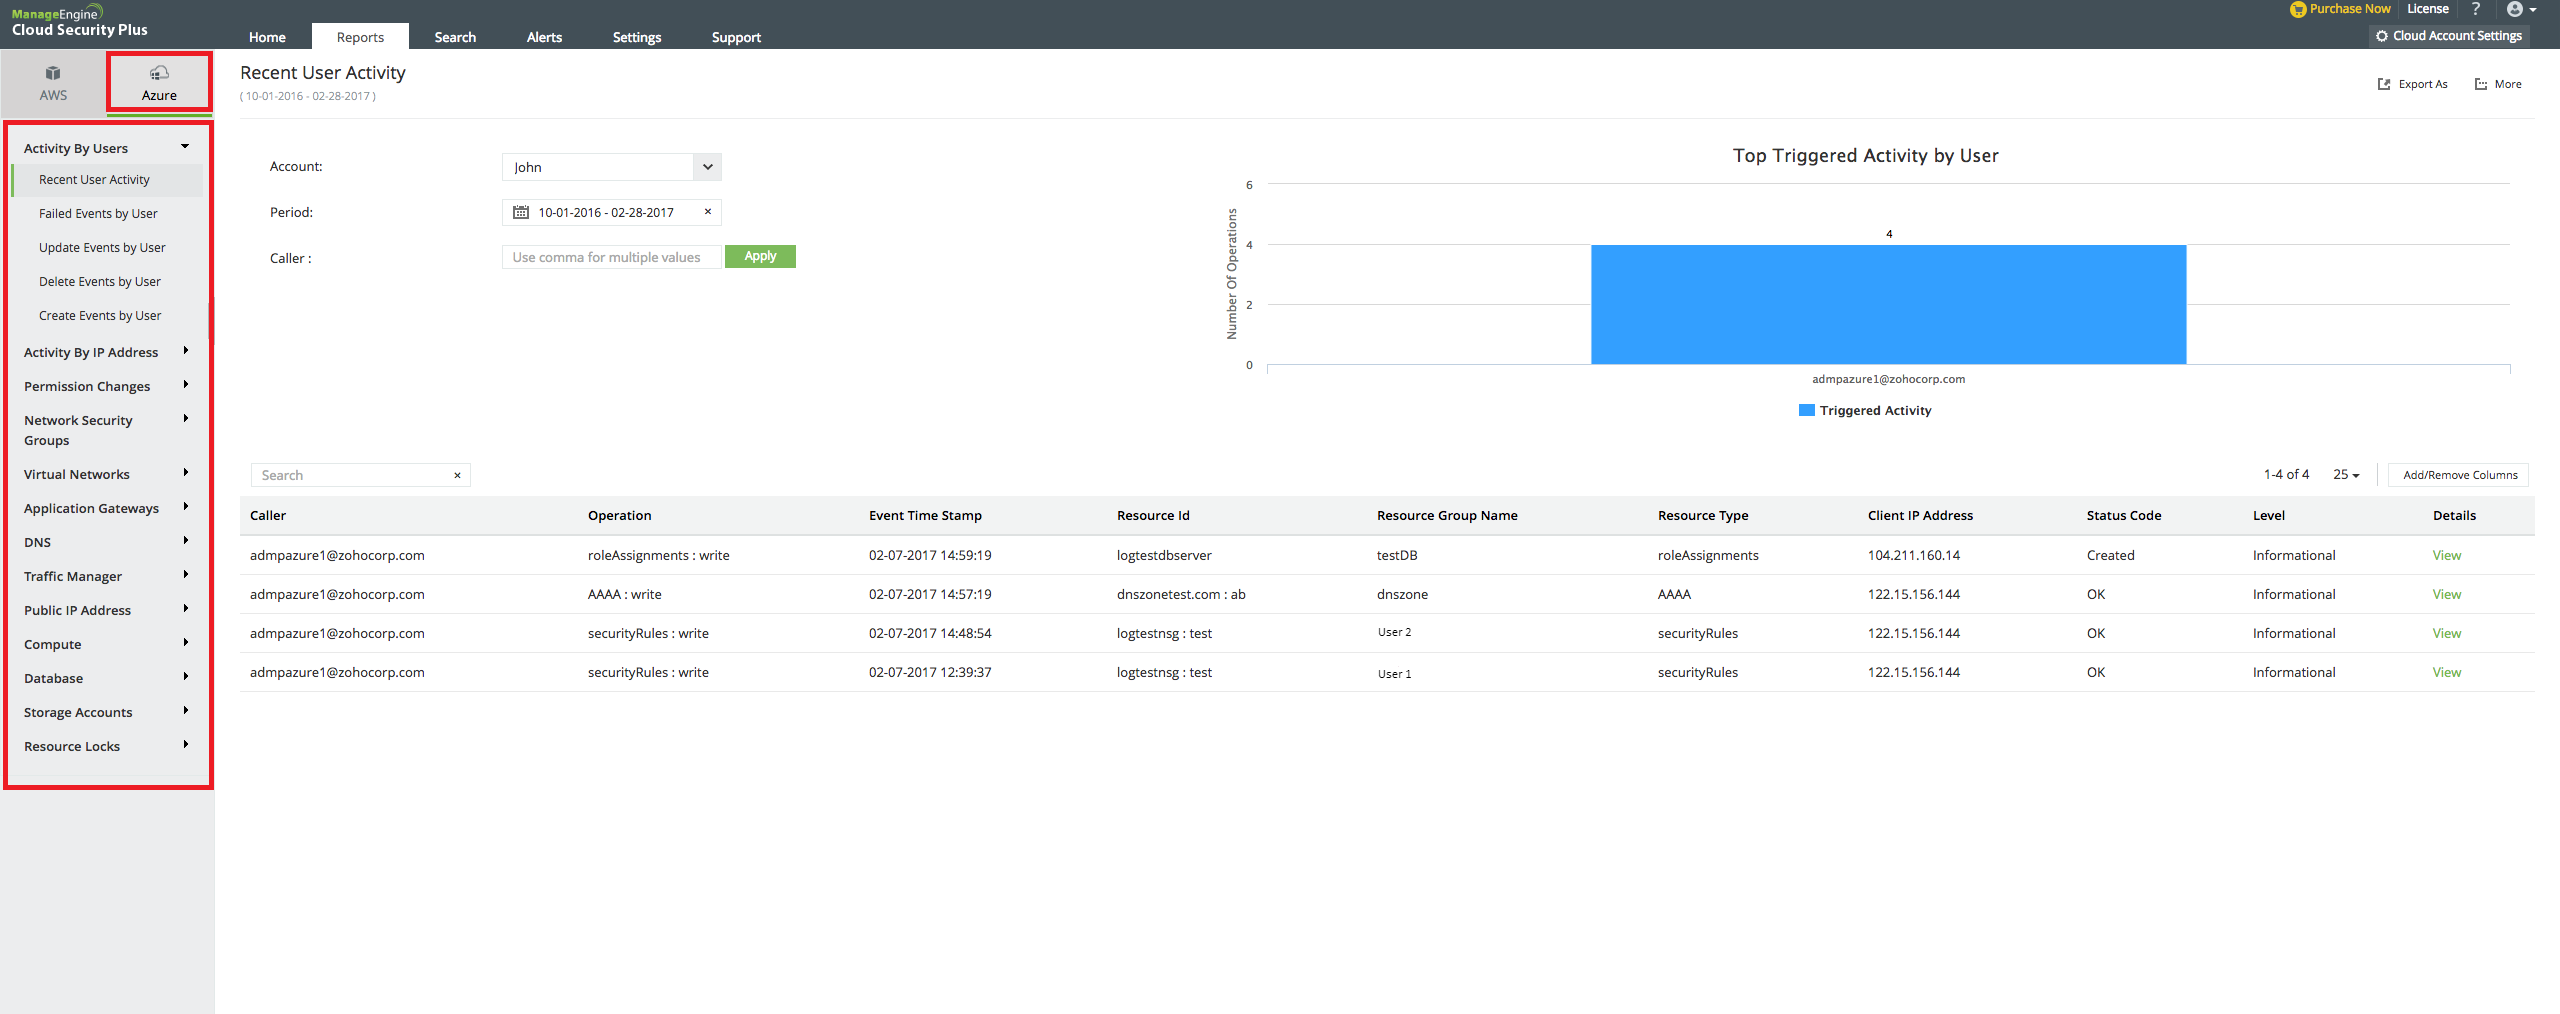The image size is (2560, 1014).
Task: Open the 25 rows-per-page selector
Action: [x=2344, y=475]
